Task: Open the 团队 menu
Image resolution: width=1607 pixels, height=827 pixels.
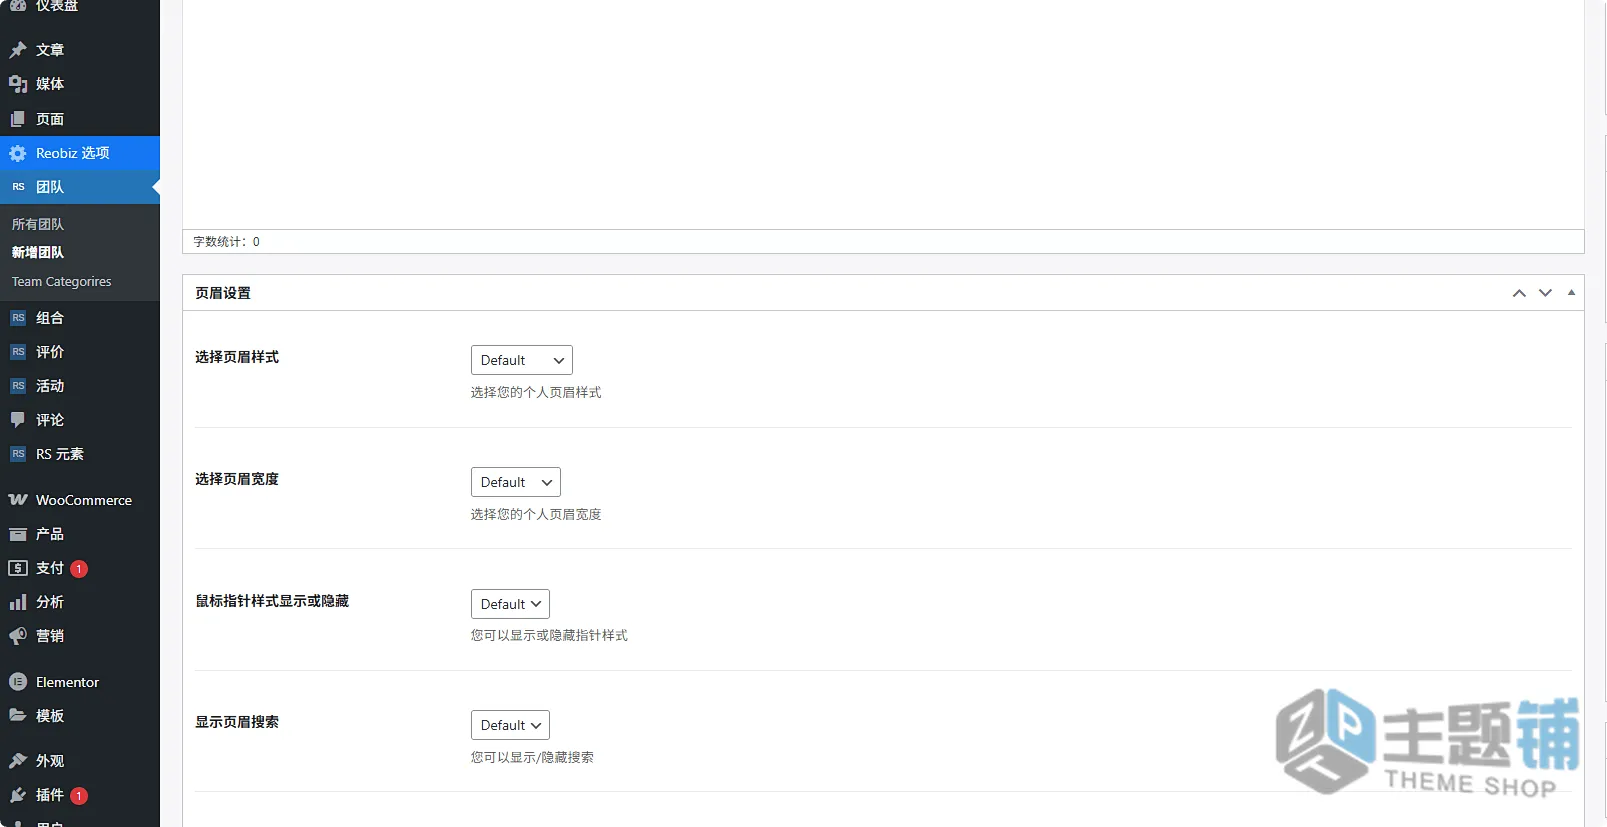Action: click(80, 187)
